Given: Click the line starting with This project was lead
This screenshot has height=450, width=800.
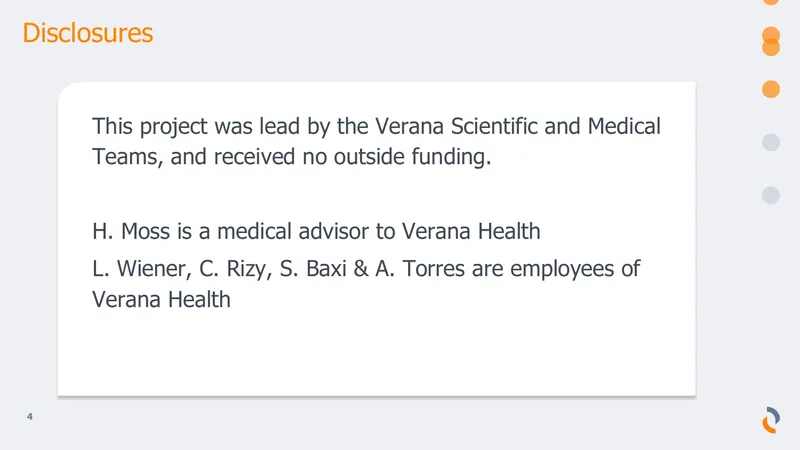Looking at the screenshot, I should point(377,127).
